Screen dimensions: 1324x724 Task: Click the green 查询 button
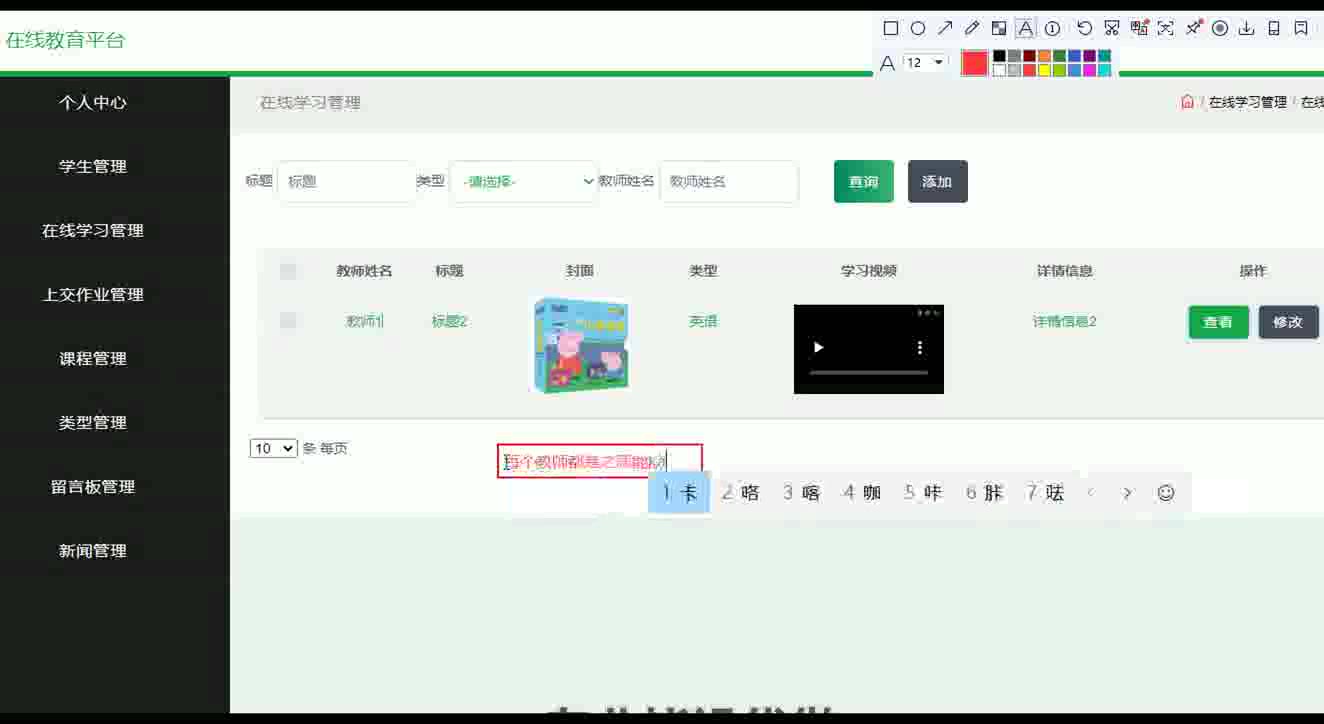(x=864, y=181)
